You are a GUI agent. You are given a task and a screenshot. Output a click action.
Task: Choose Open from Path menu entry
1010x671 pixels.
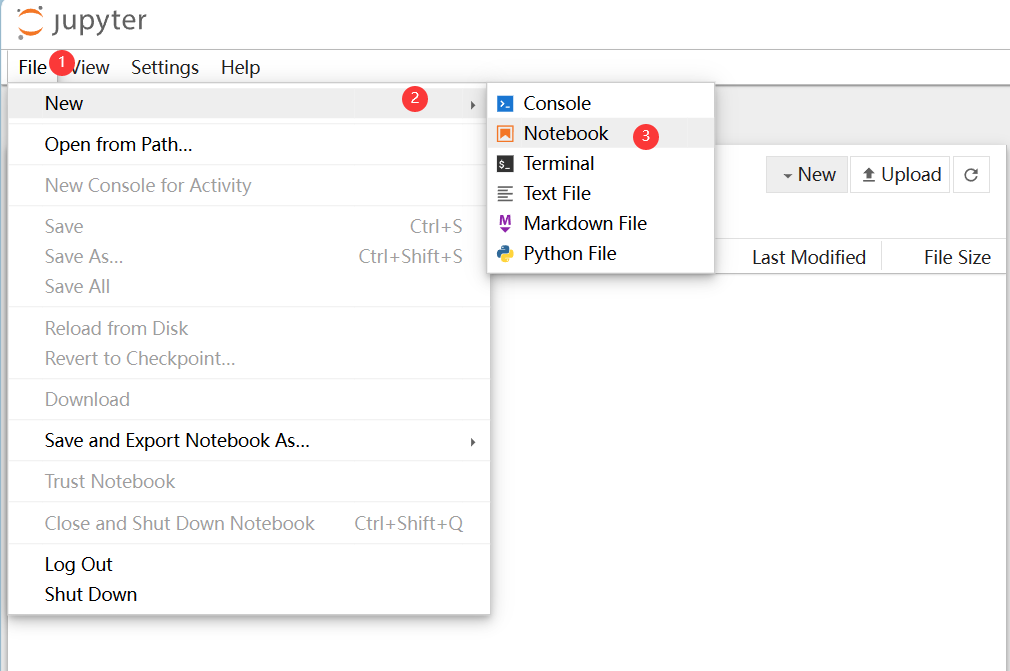[119, 144]
